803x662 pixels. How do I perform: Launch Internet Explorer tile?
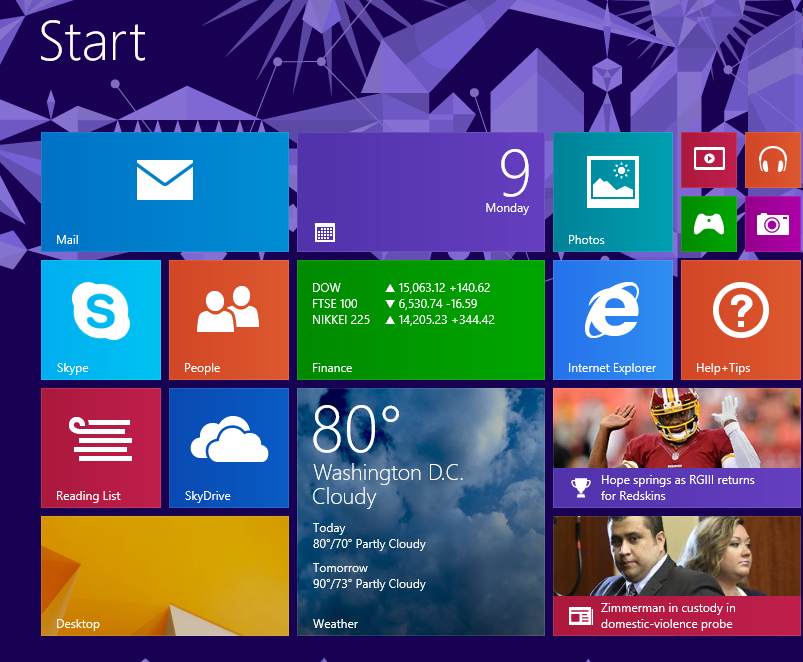[613, 319]
